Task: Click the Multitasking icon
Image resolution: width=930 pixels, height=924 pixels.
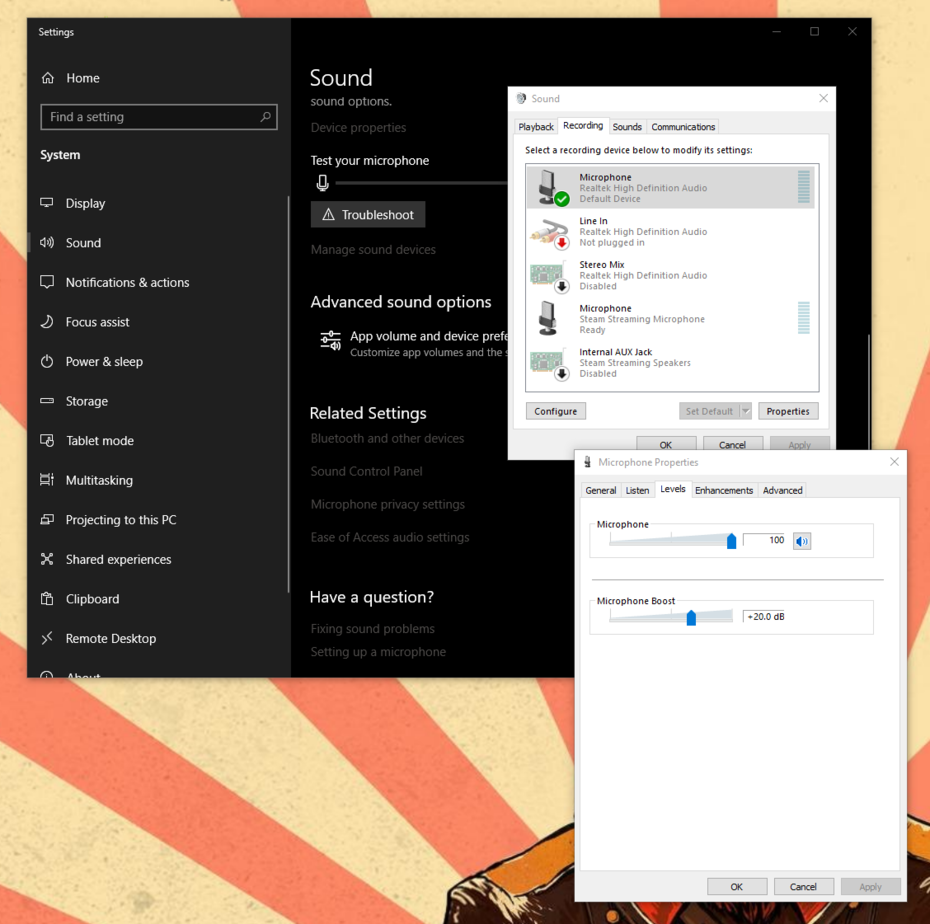Action: tap(47, 480)
